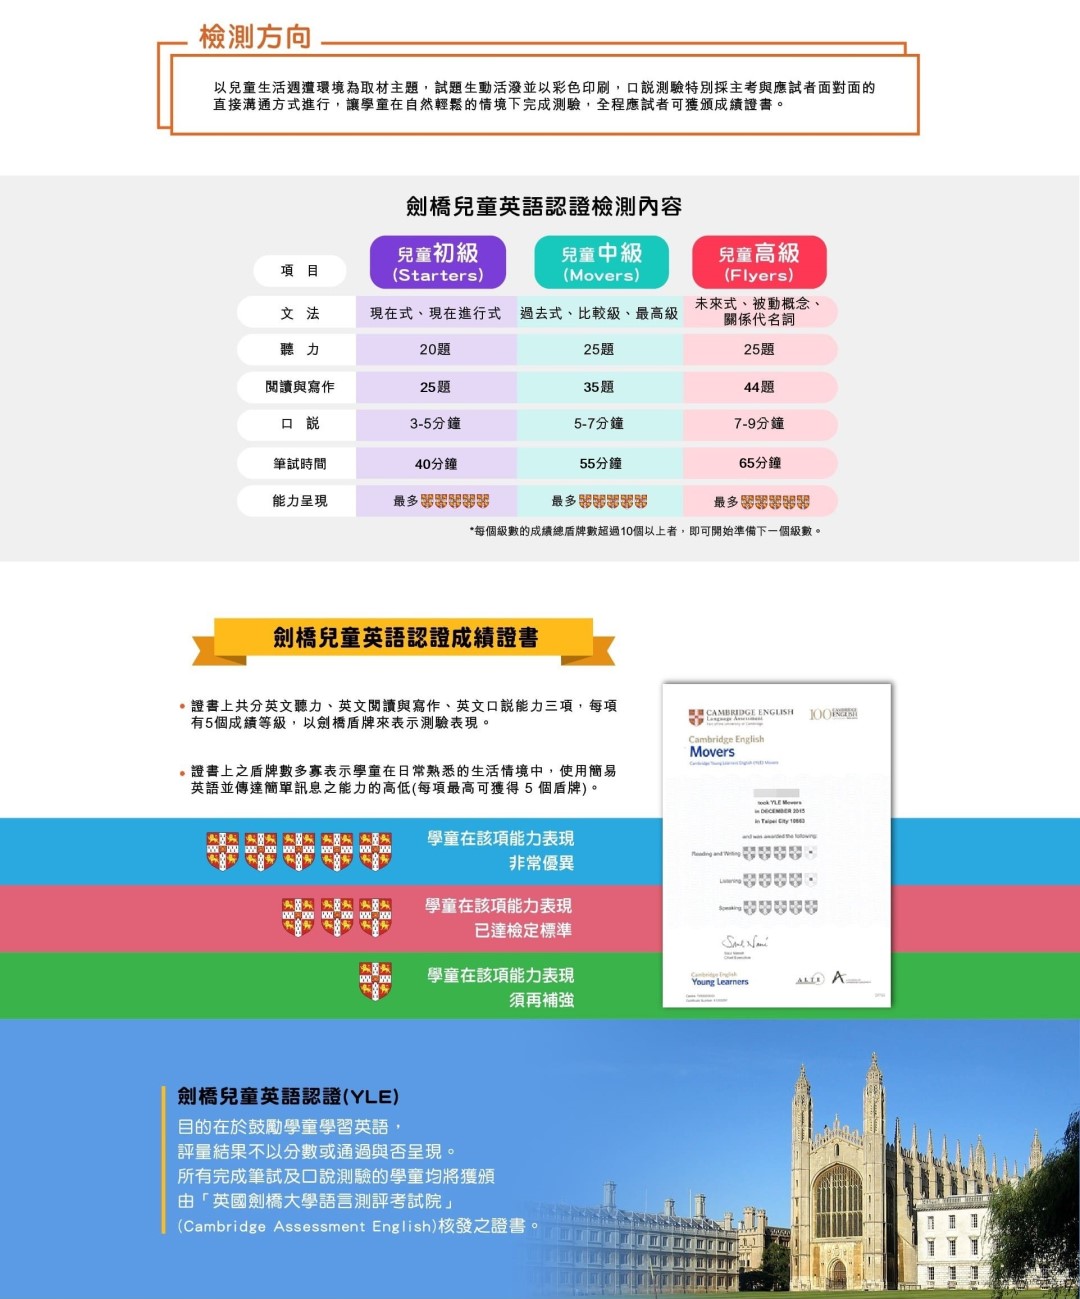
Task: Open the Movers certificate sample image
Action: coord(776,845)
